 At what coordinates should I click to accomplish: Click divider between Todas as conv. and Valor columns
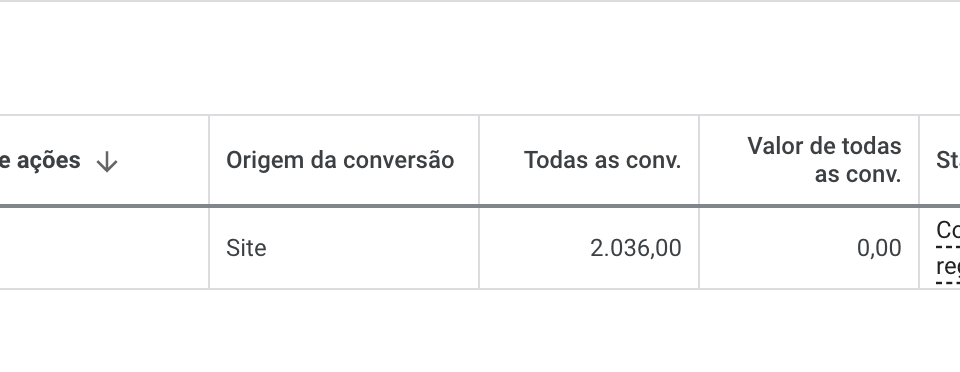[699, 160]
